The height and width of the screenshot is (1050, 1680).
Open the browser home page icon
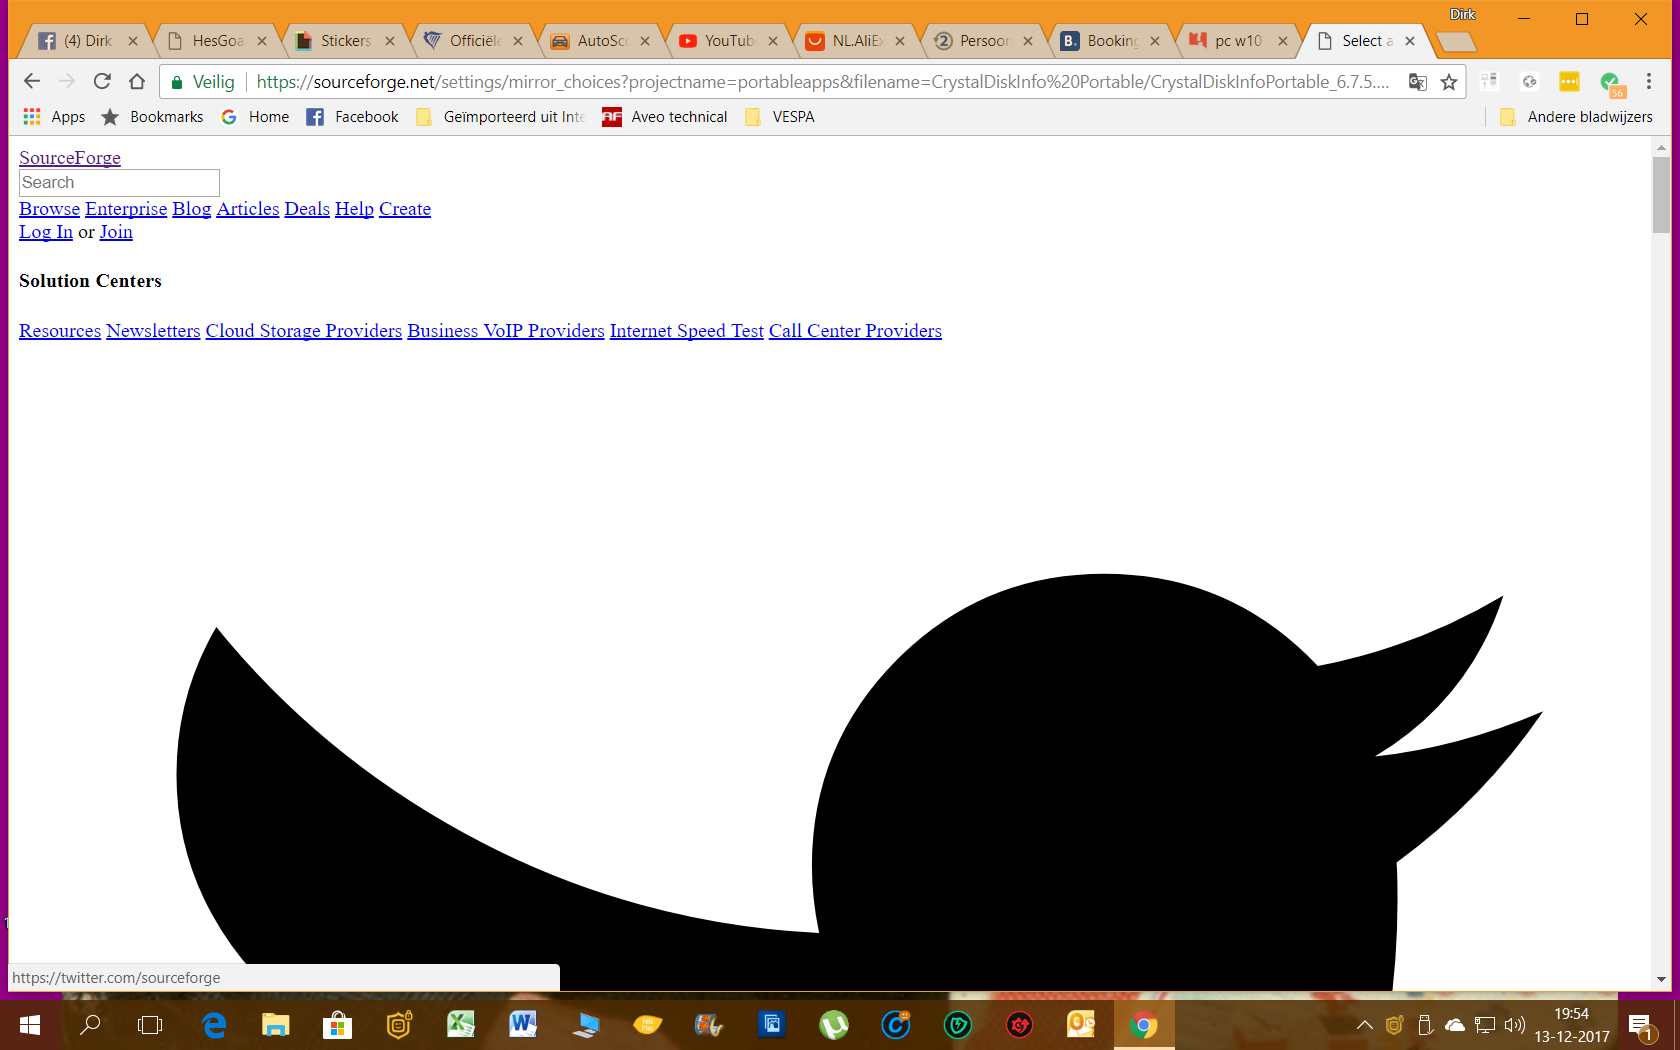coord(137,81)
